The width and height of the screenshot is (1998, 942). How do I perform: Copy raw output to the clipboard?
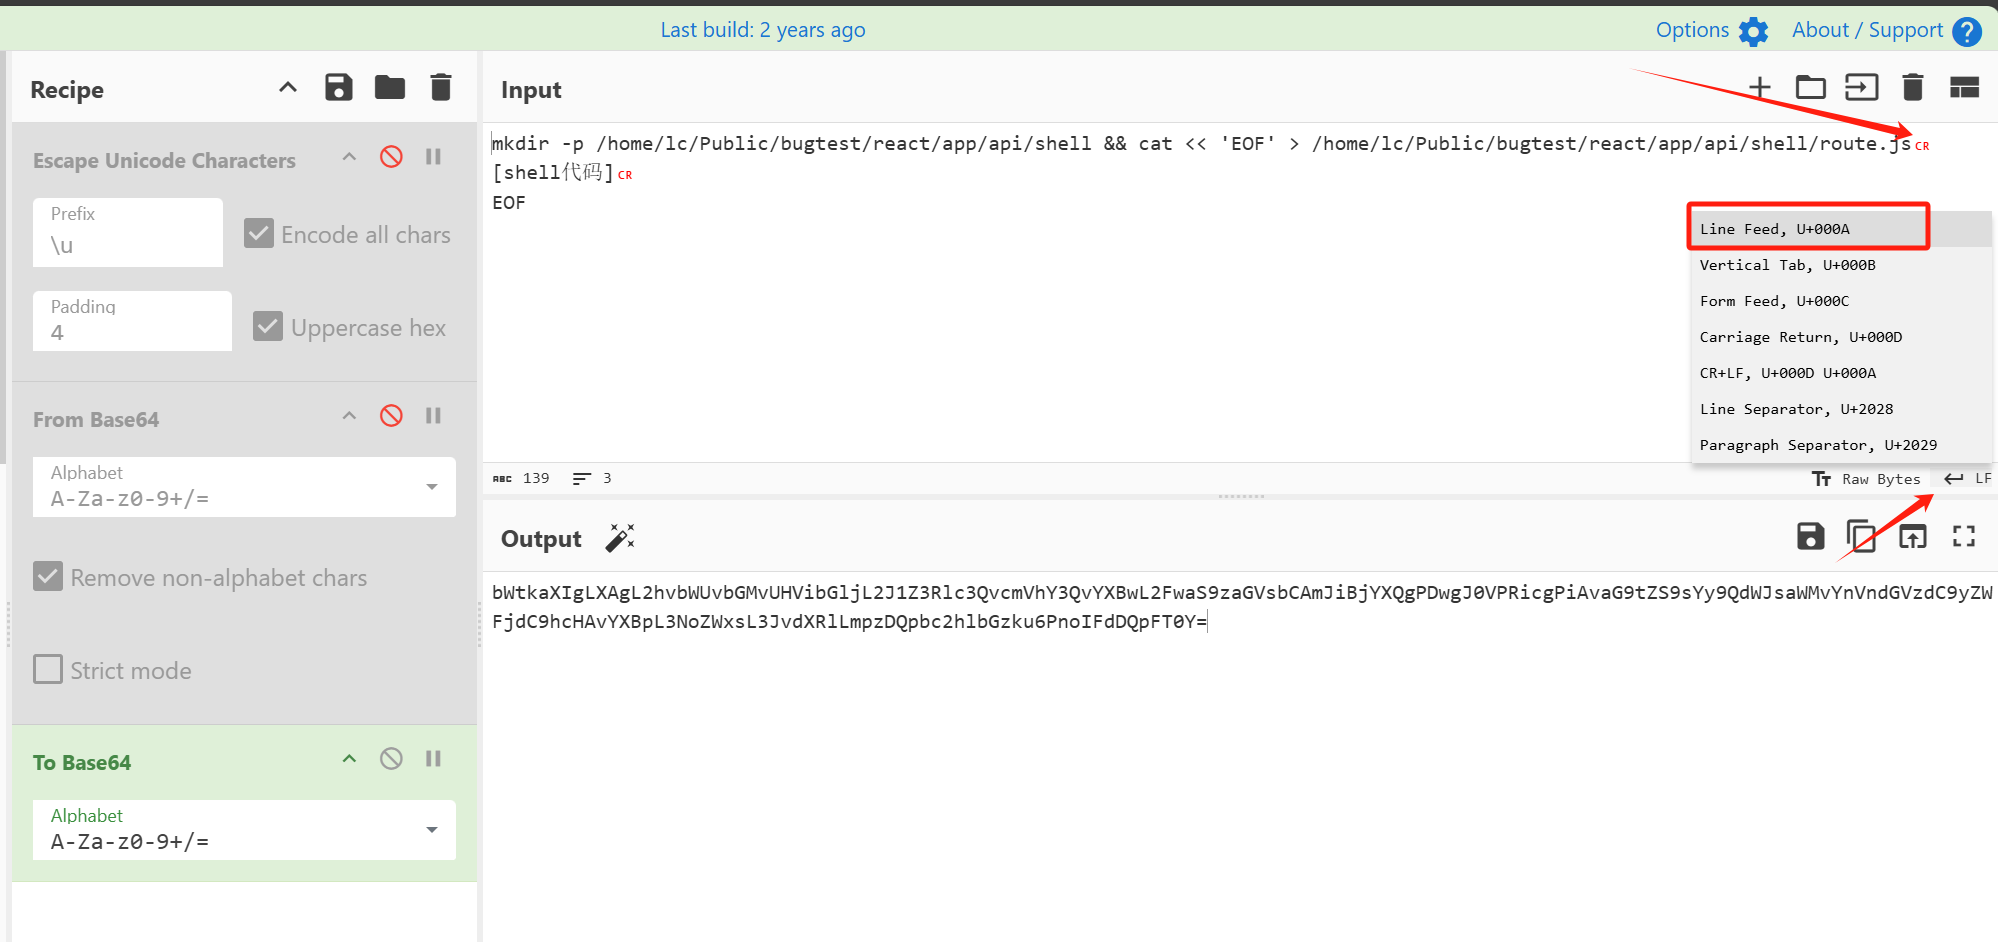(1860, 537)
